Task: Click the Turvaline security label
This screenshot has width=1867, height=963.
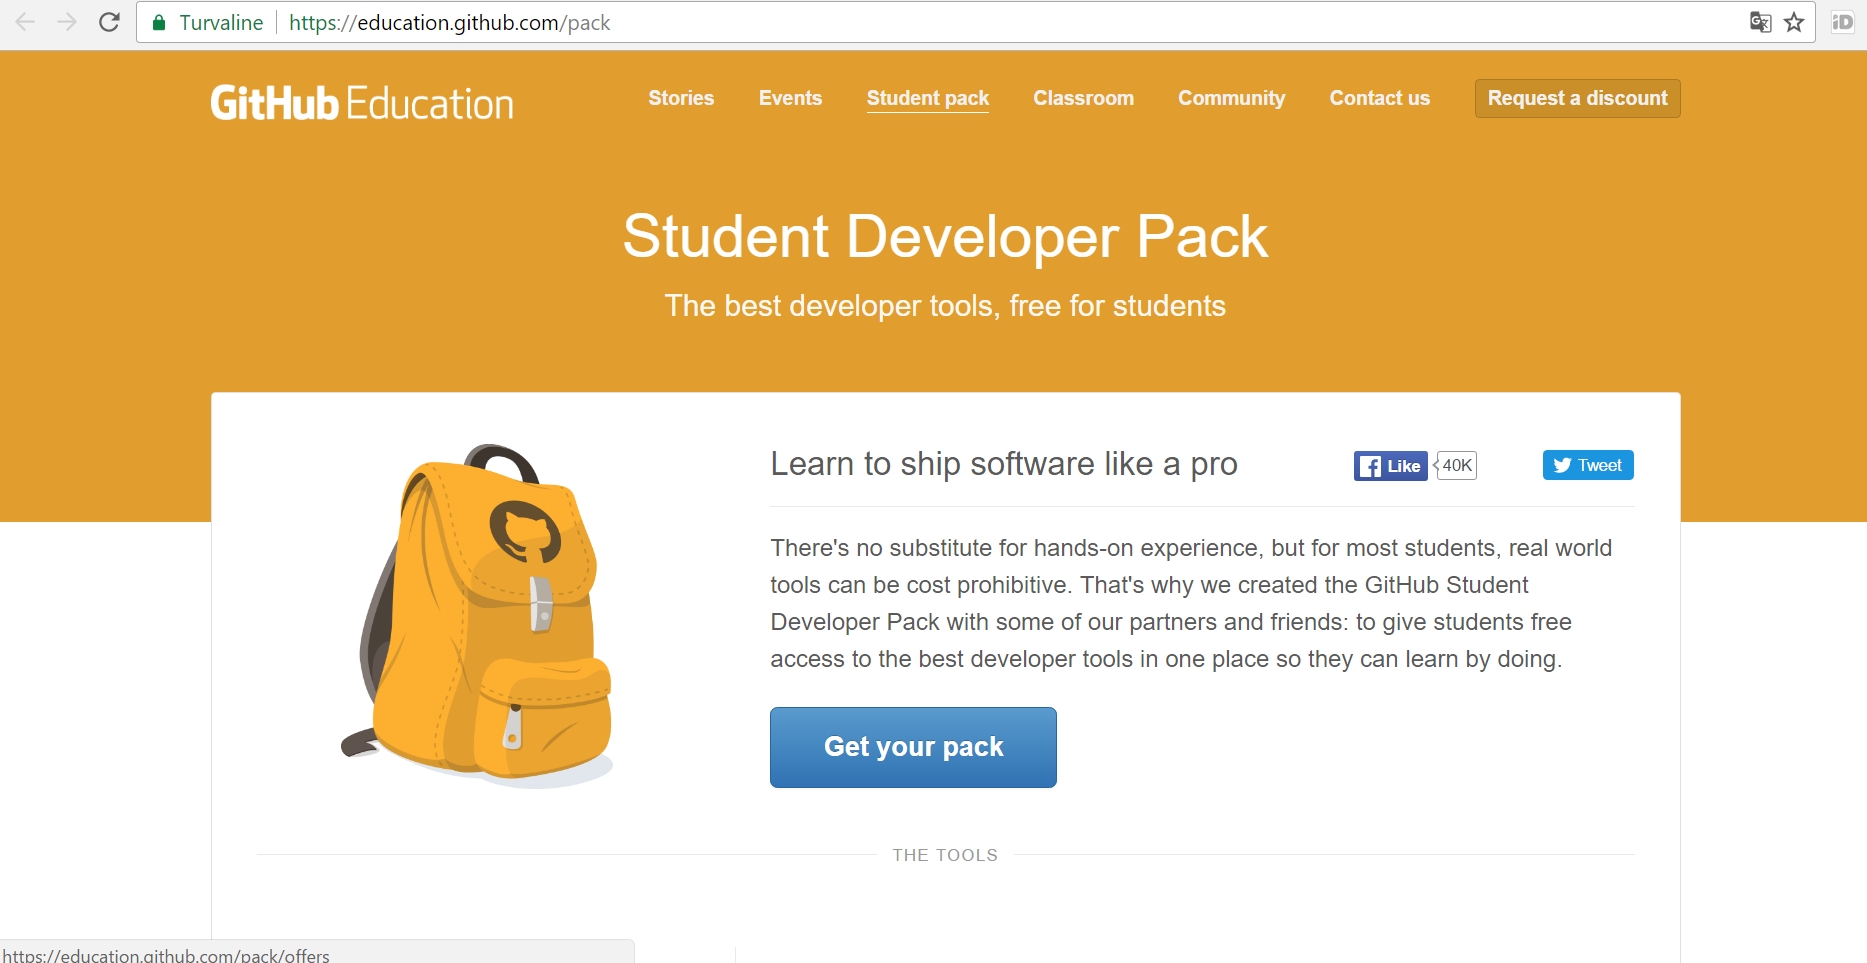Action: pos(221,23)
